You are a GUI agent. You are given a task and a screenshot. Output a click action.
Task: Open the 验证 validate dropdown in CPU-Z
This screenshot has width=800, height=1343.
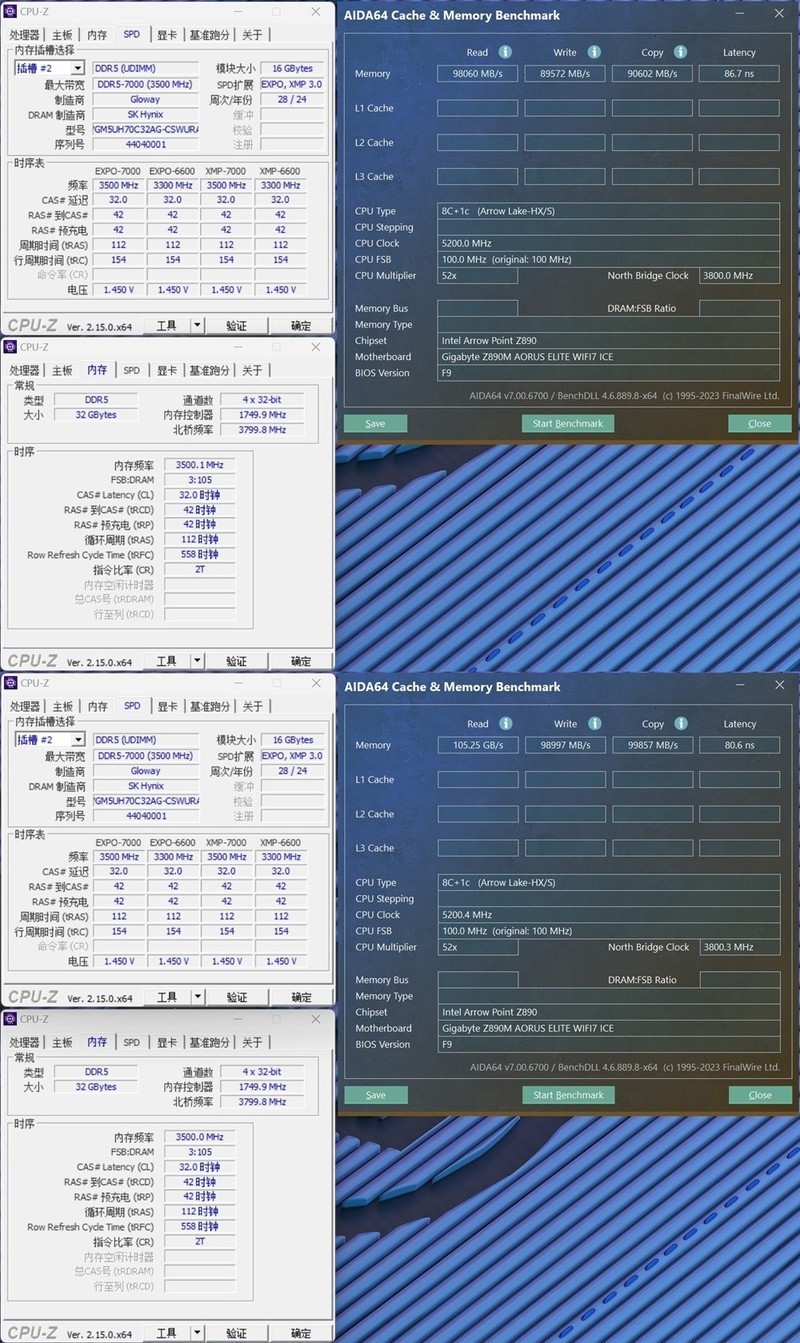(x=237, y=324)
